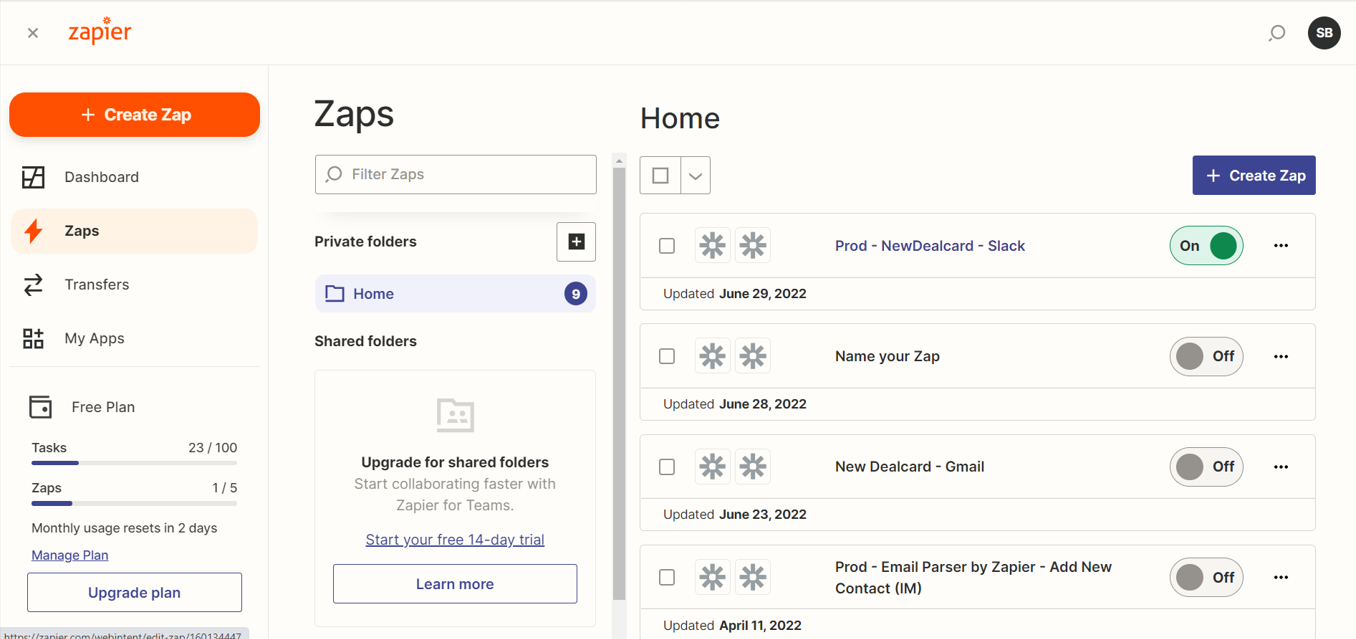The height and width of the screenshot is (639, 1356).
Task: Click the Tasks usage progress bar
Action: [134, 463]
